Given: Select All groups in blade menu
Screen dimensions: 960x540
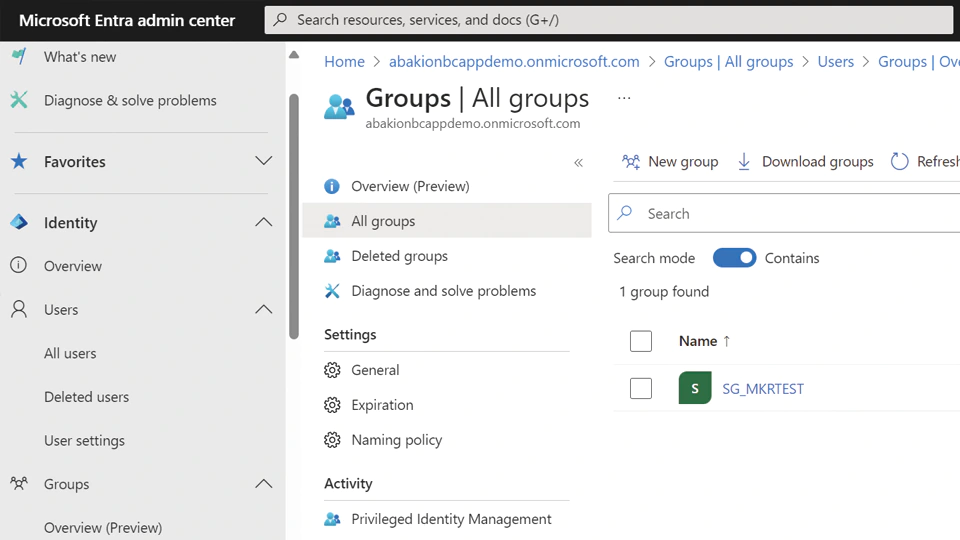Looking at the screenshot, I should click(447, 220).
